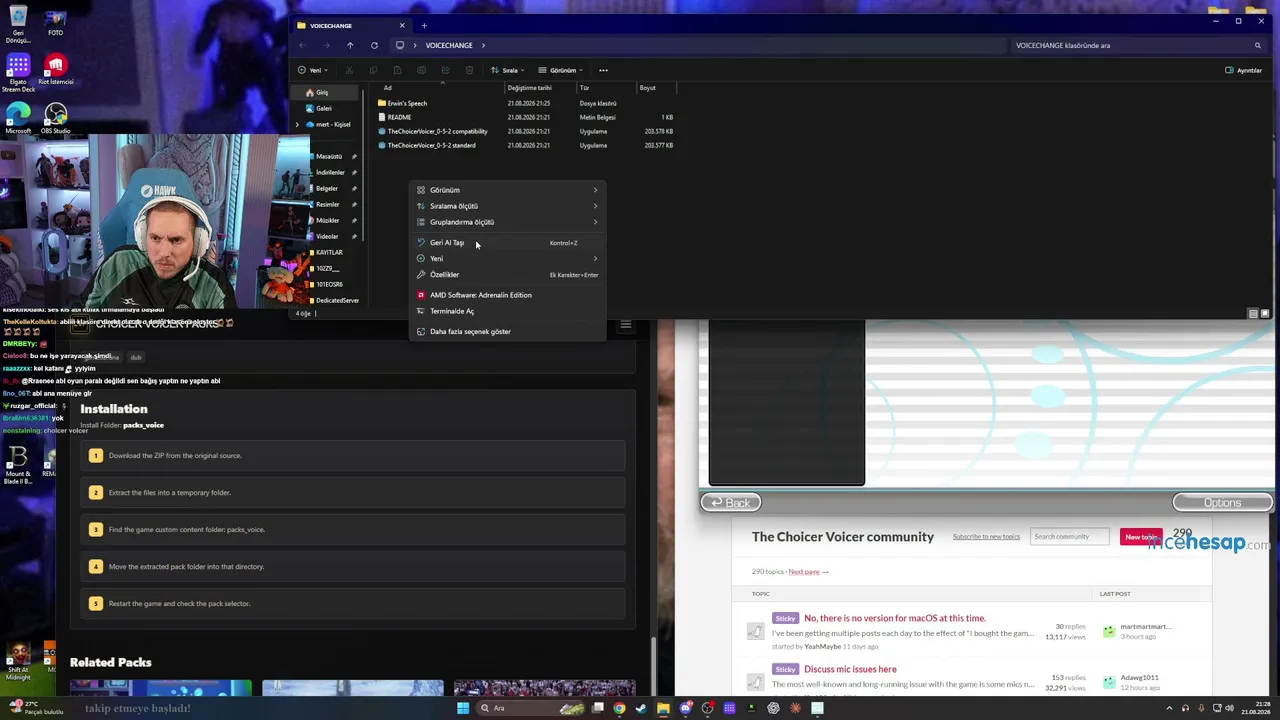Click the hamburger menu icon on the web page
This screenshot has height=720, width=1280.
[x=626, y=325]
